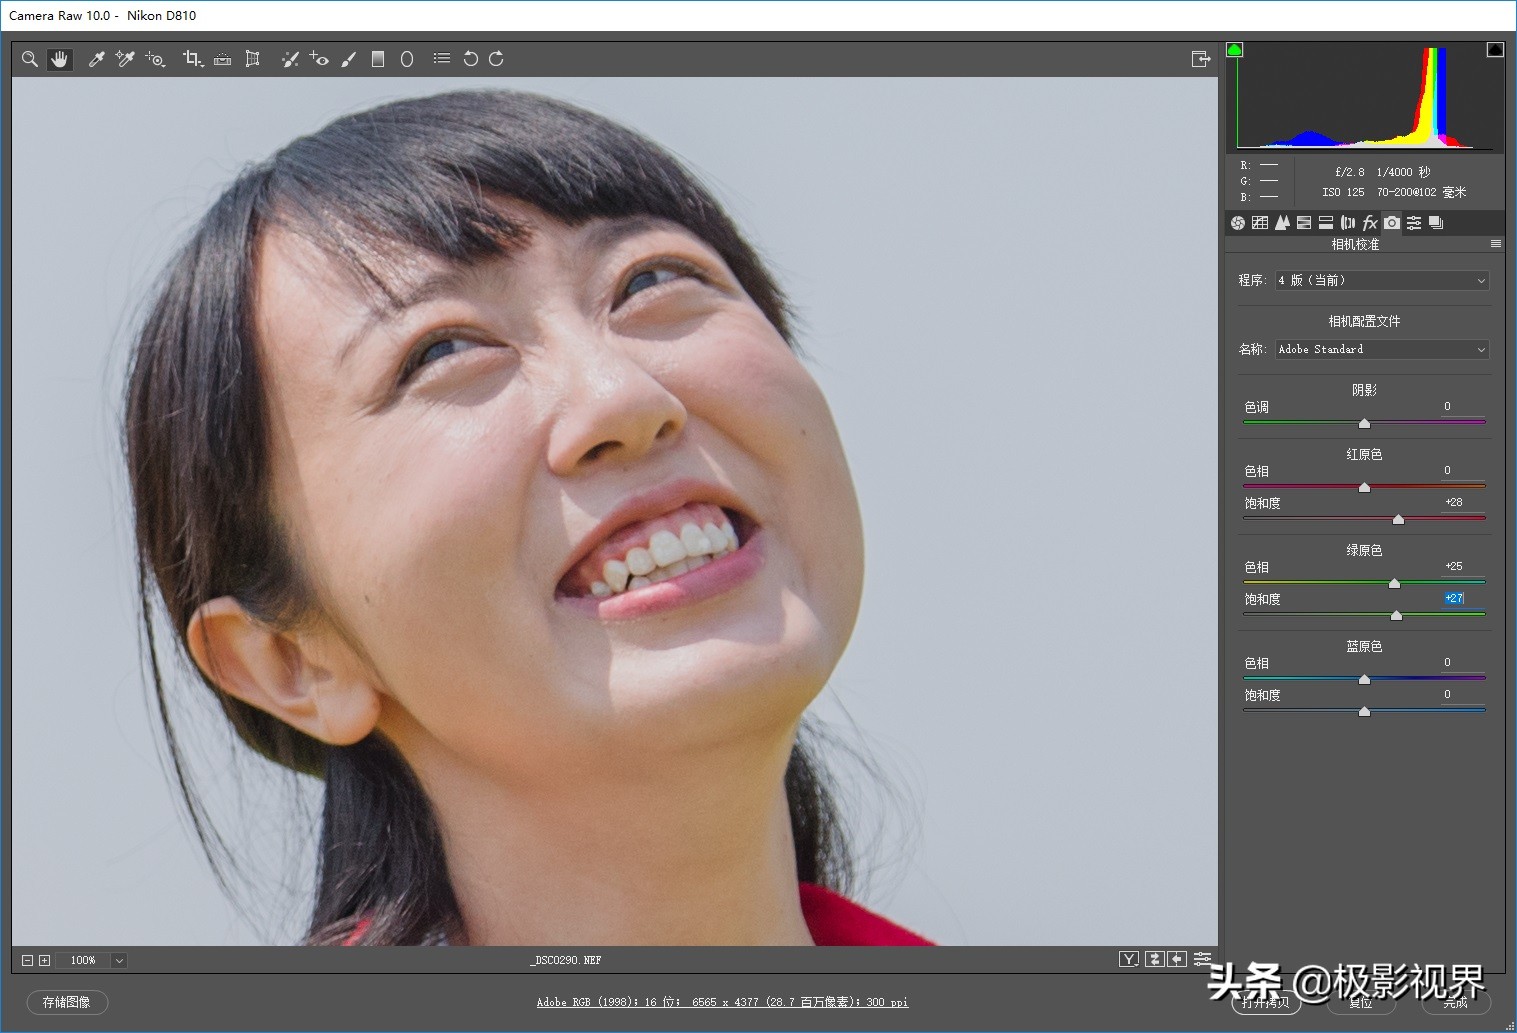Expand the 100% zoom level dropdown
This screenshot has height=1033, width=1517.
coord(119,960)
